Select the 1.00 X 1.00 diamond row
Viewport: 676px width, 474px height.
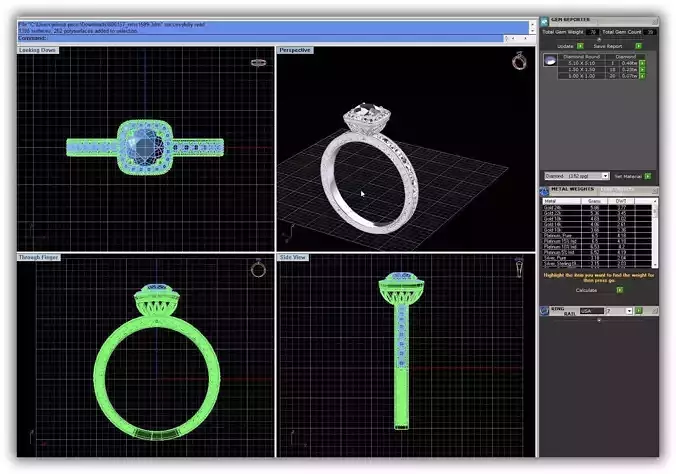(x=598, y=76)
